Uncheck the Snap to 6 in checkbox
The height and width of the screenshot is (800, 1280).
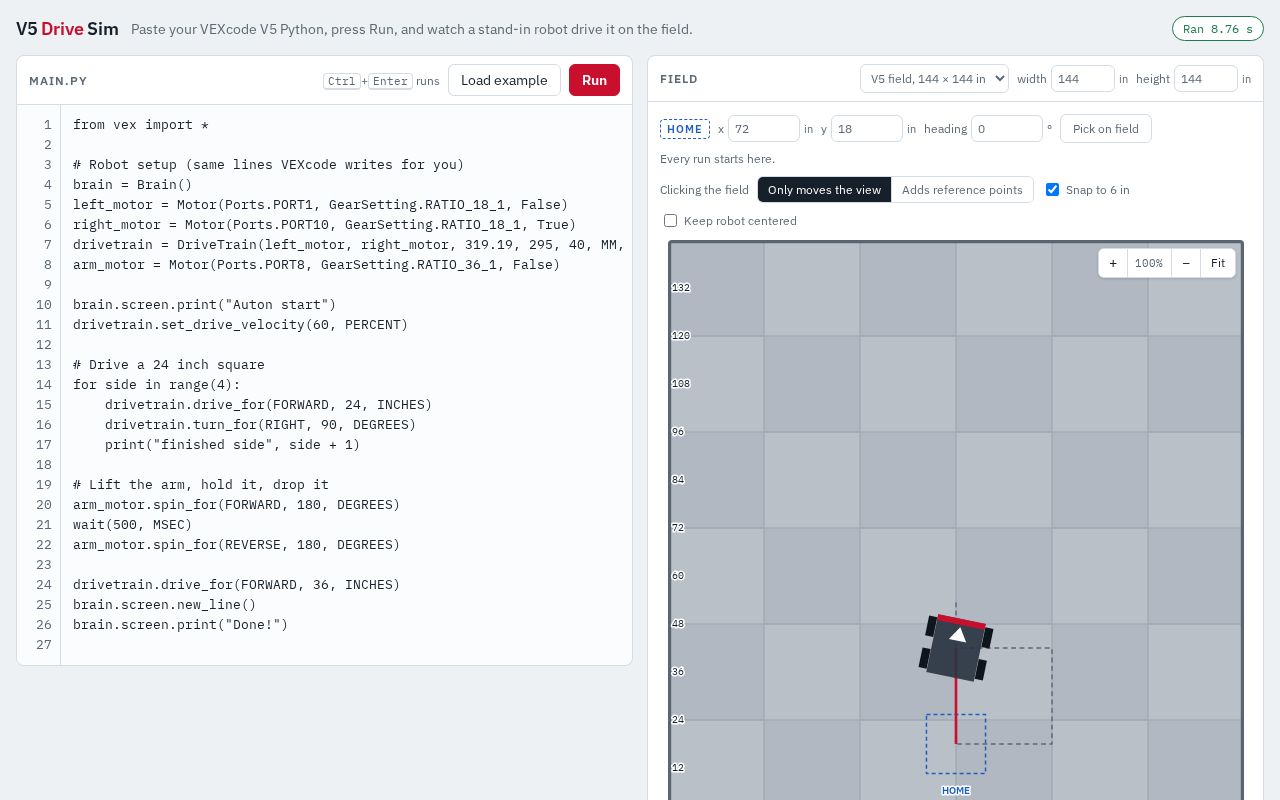click(1052, 190)
